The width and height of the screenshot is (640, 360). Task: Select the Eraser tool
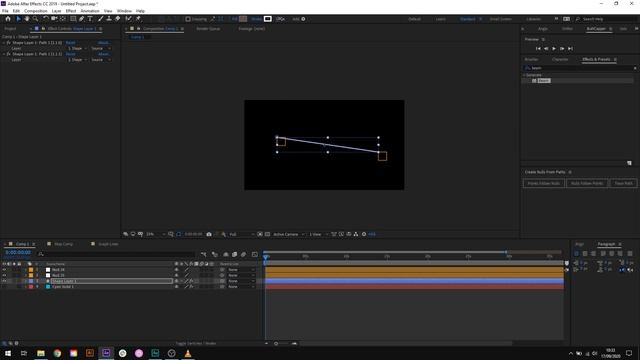coord(118,19)
